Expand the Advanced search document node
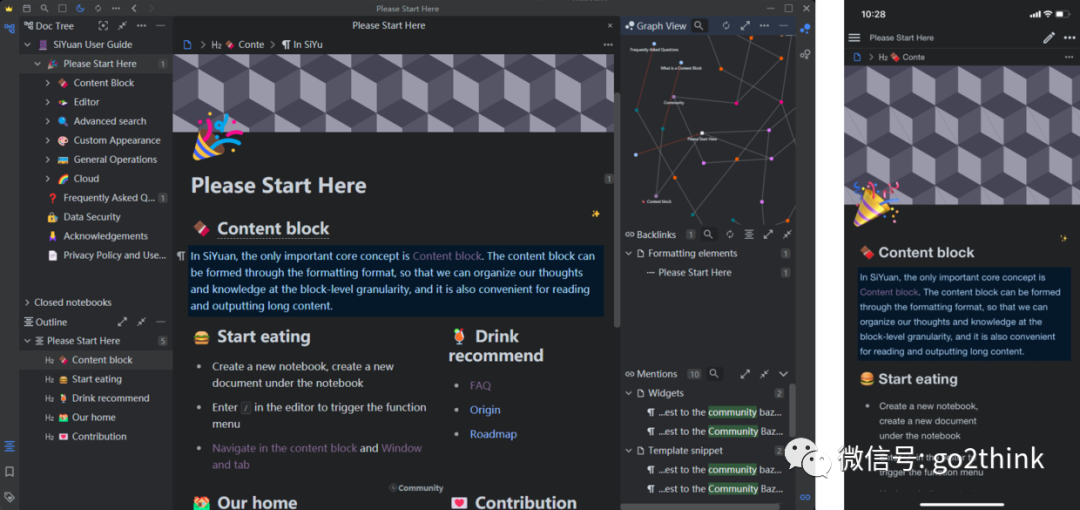Image resolution: width=1080 pixels, height=510 pixels. coord(48,121)
